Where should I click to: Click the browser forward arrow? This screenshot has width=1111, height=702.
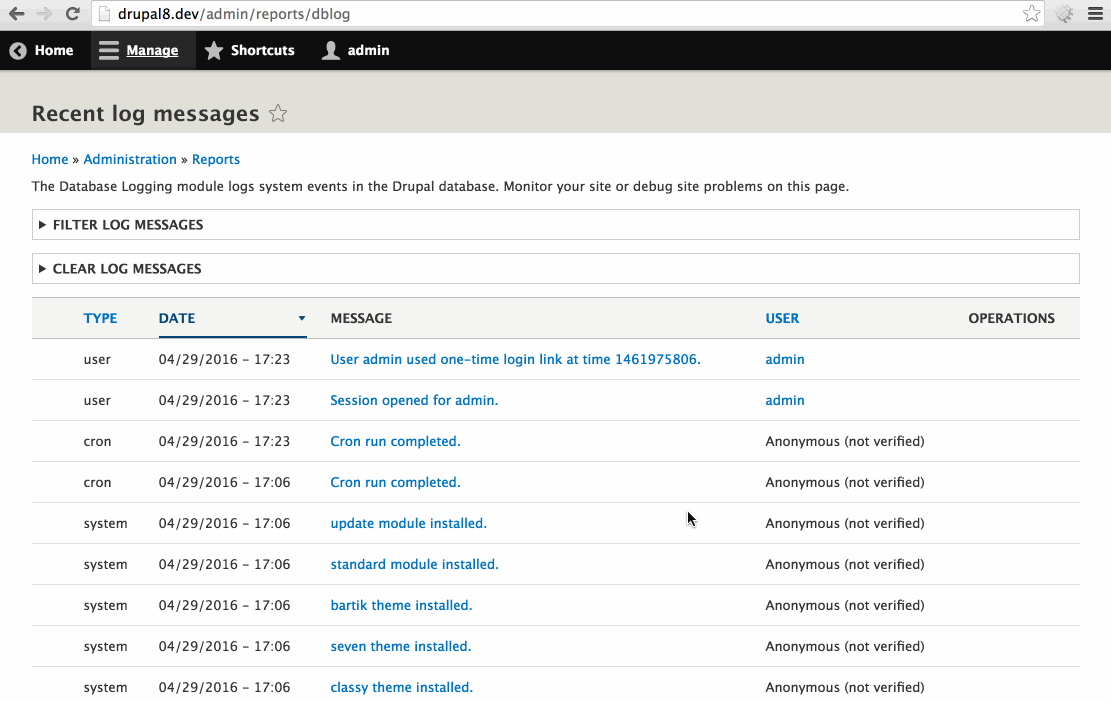44,14
